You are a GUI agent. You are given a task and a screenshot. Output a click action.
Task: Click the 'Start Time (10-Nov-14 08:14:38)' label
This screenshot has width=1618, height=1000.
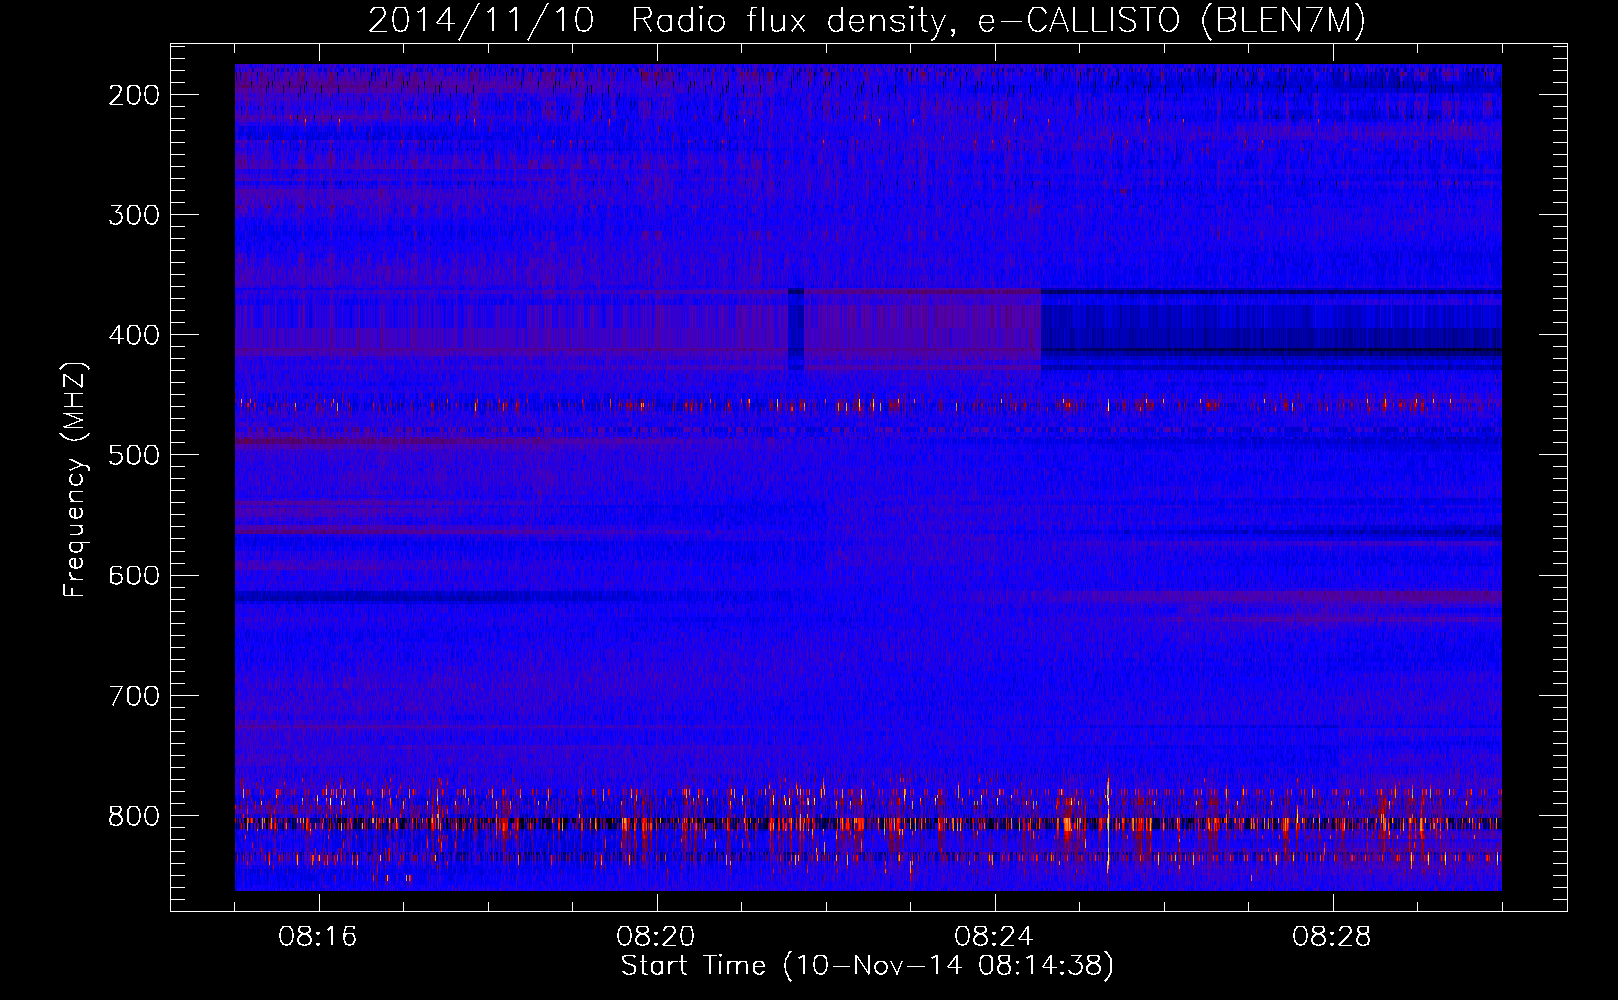click(x=867, y=967)
